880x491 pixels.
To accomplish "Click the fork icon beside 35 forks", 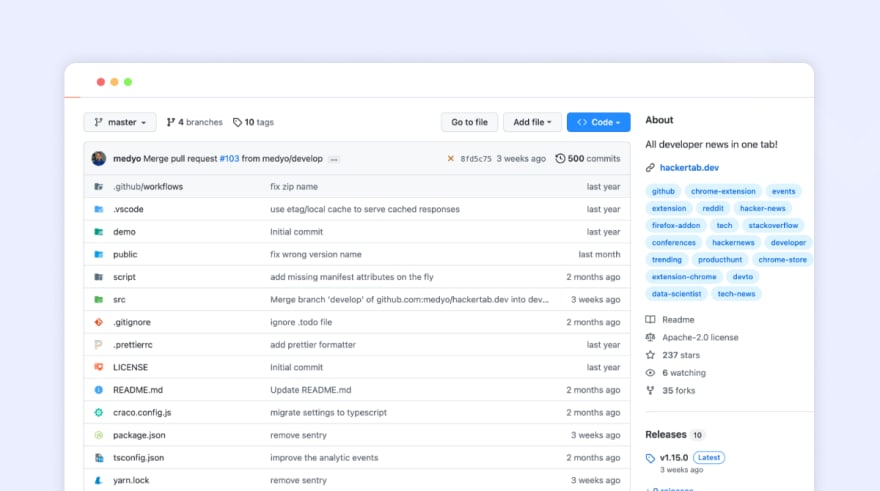I will click(650, 391).
